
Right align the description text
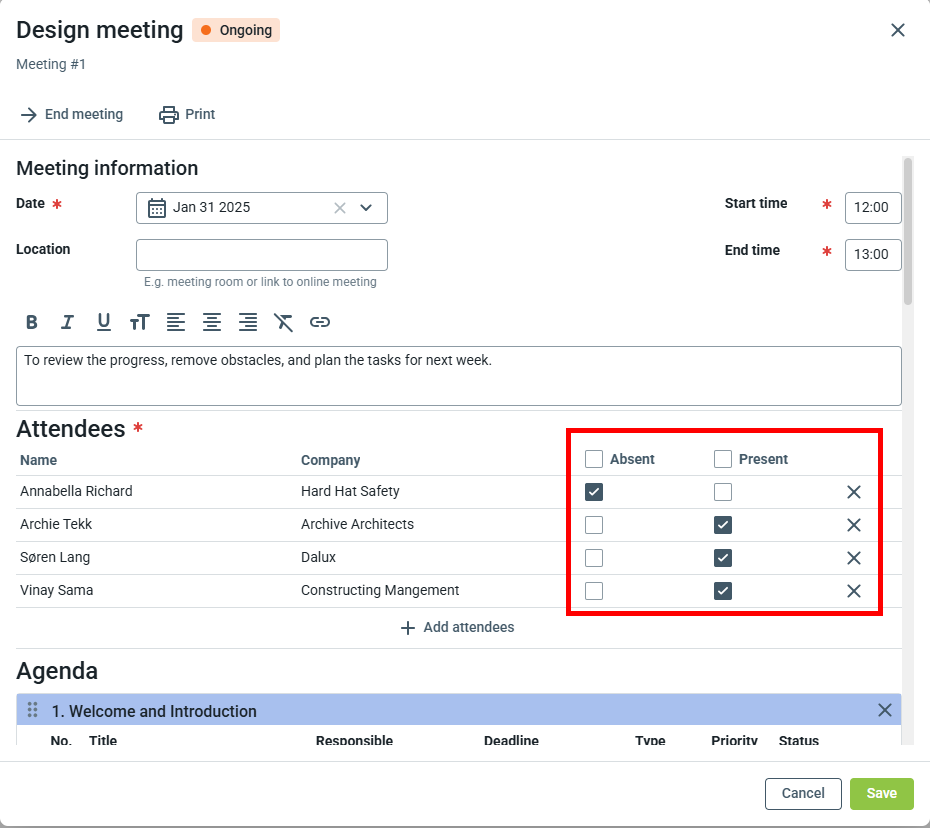coord(248,322)
